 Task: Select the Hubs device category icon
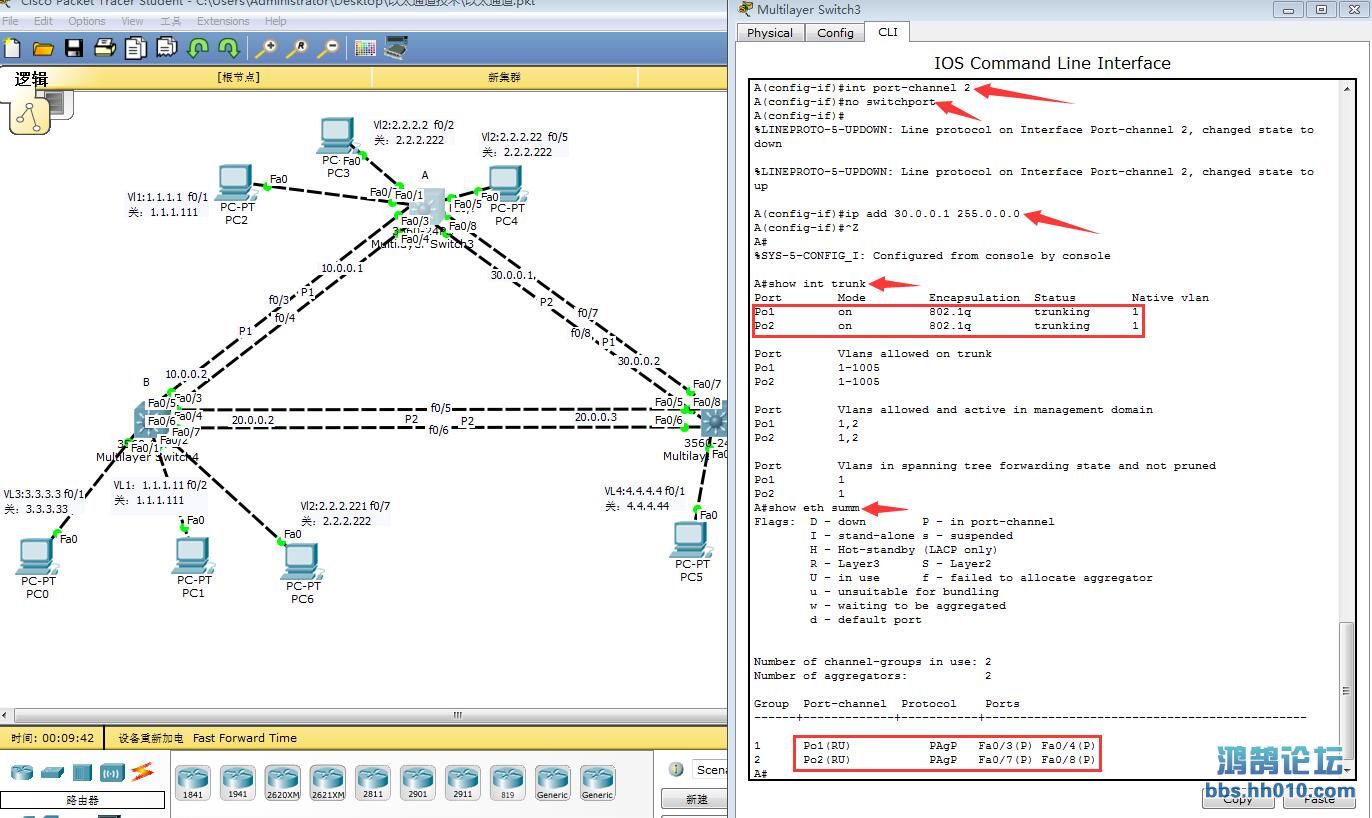pos(82,772)
